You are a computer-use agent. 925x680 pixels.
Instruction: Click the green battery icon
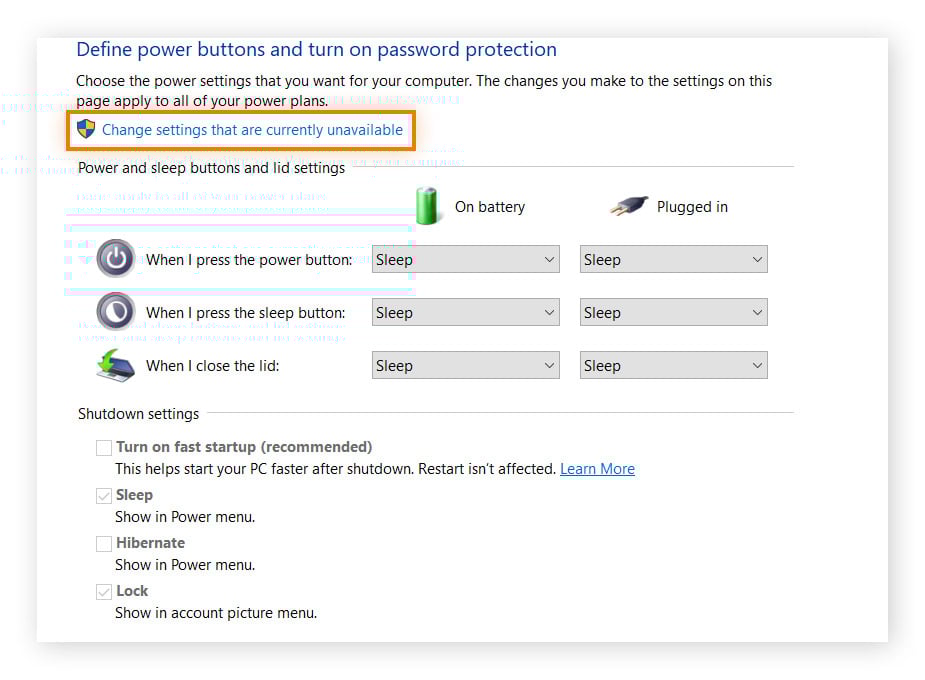coord(428,206)
